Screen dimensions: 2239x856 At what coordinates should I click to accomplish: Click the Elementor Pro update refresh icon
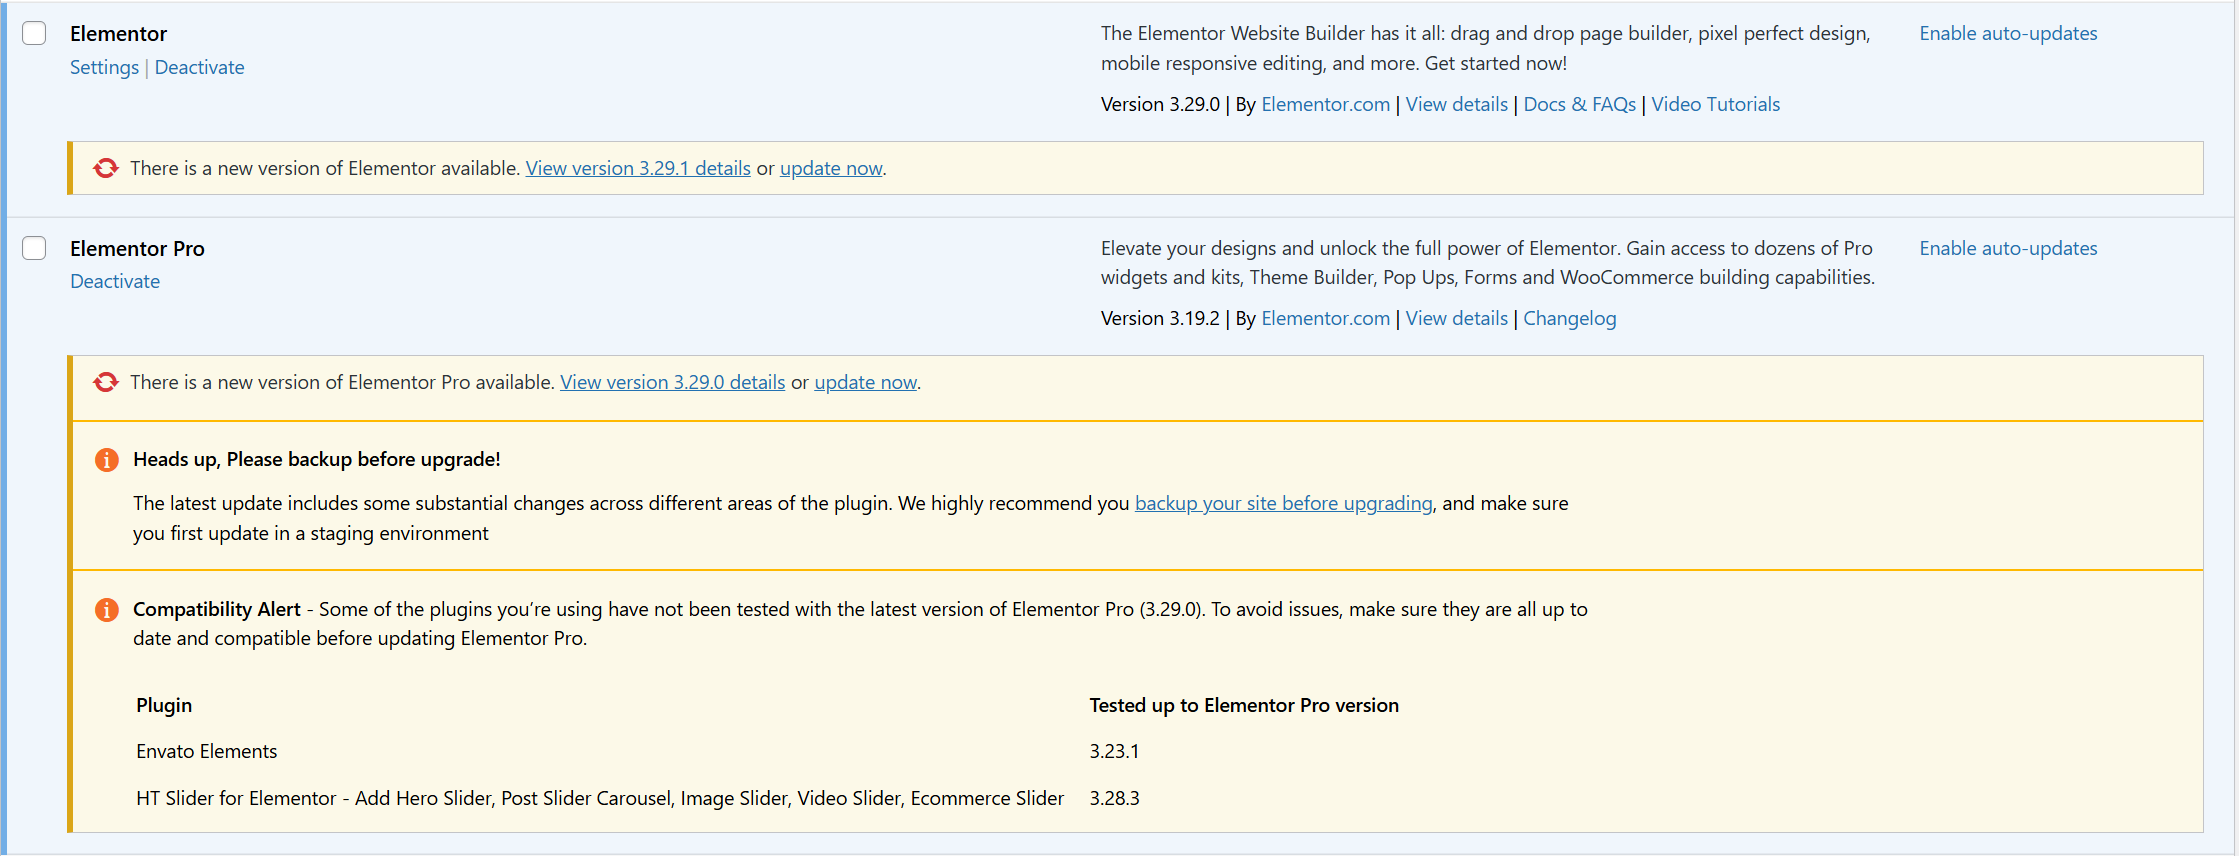(x=106, y=382)
